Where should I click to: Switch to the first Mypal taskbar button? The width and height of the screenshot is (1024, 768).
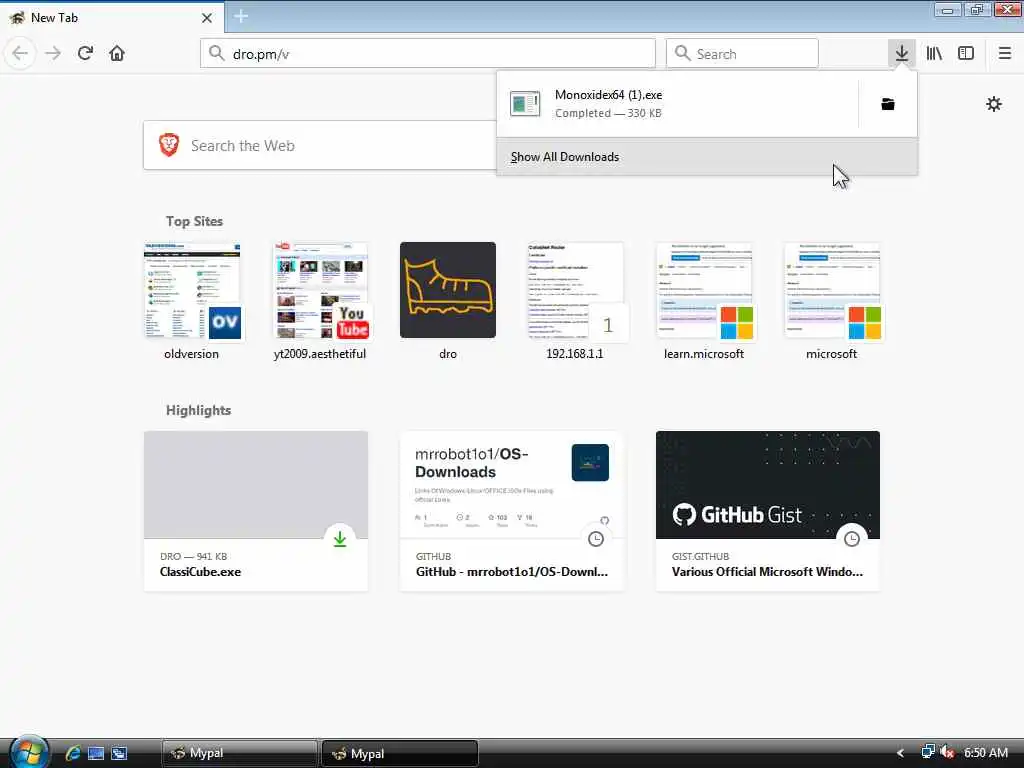(239, 753)
